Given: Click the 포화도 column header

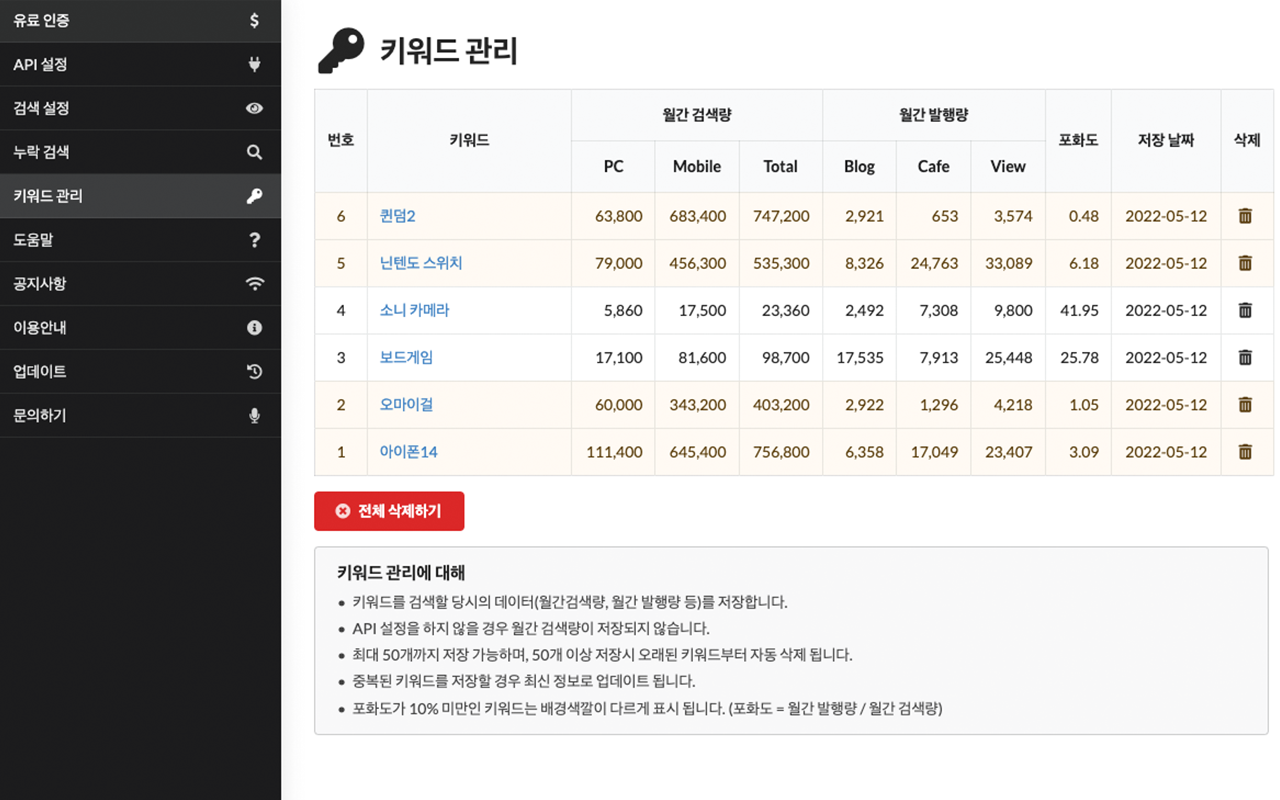Looking at the screenshot, I should click(1079, 141).
